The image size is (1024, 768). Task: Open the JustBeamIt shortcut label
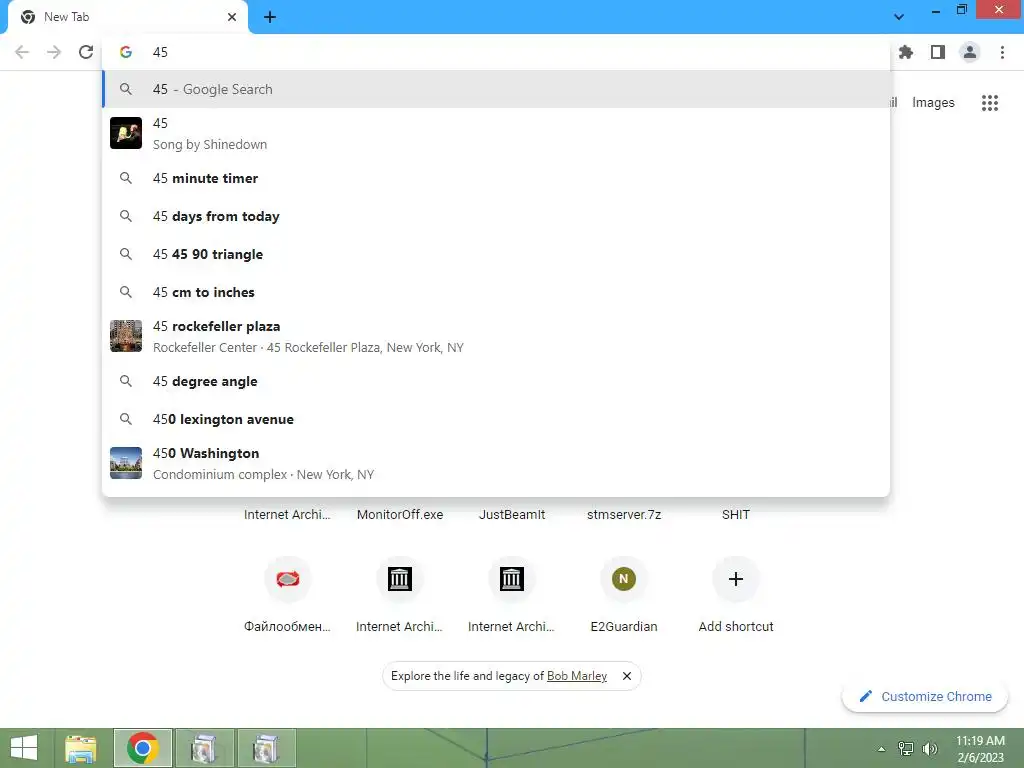(512, 515)
